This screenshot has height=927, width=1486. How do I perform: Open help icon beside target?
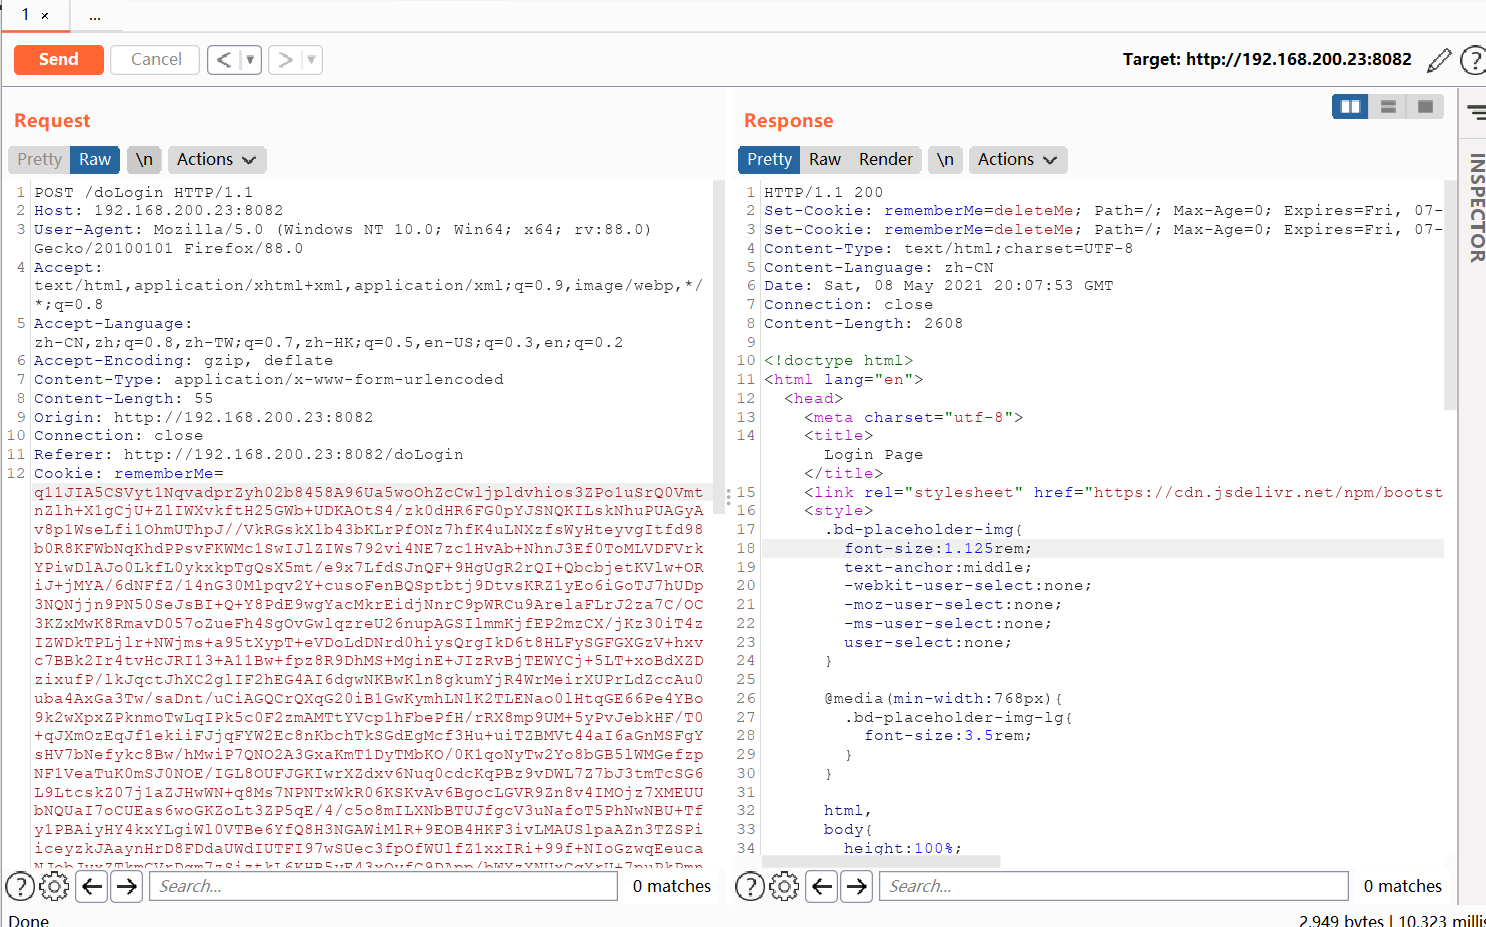[x=1473, y=60]
